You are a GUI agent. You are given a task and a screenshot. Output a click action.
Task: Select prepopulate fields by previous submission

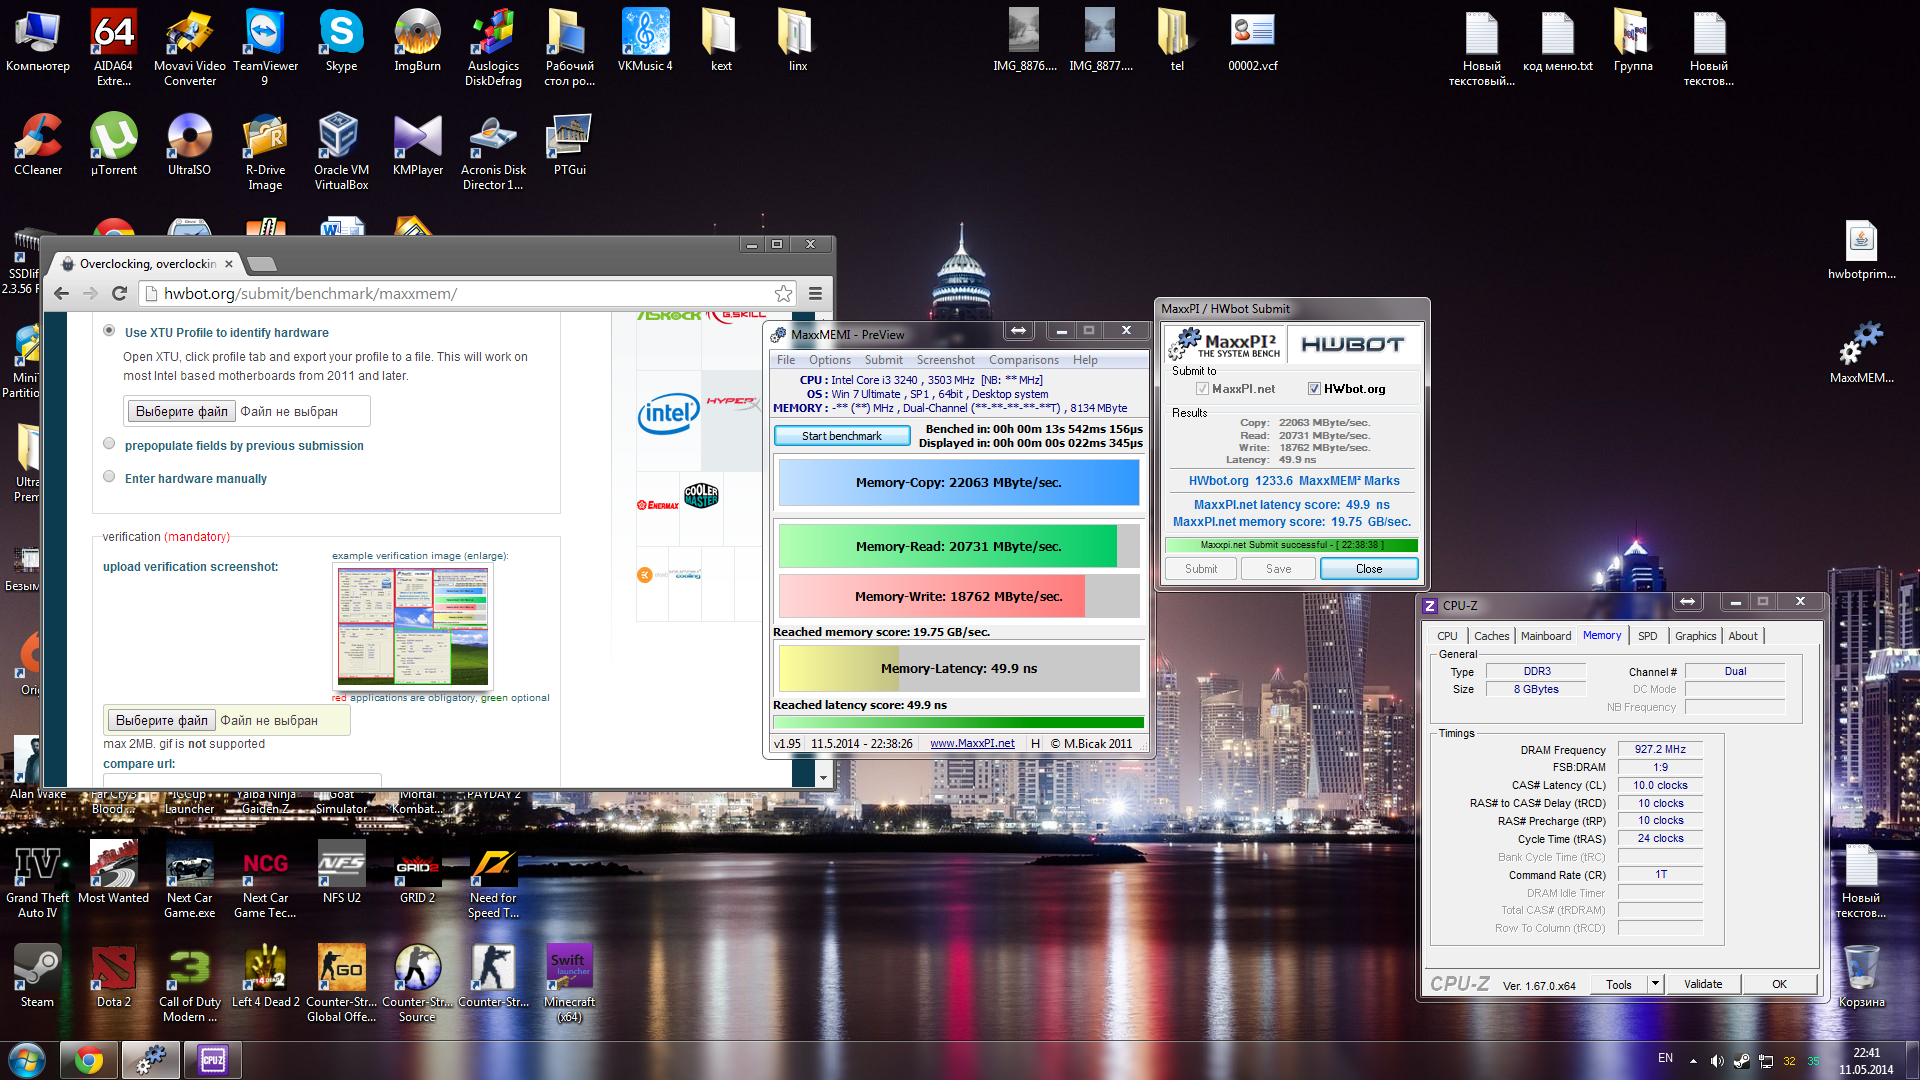tap(109, 443)
